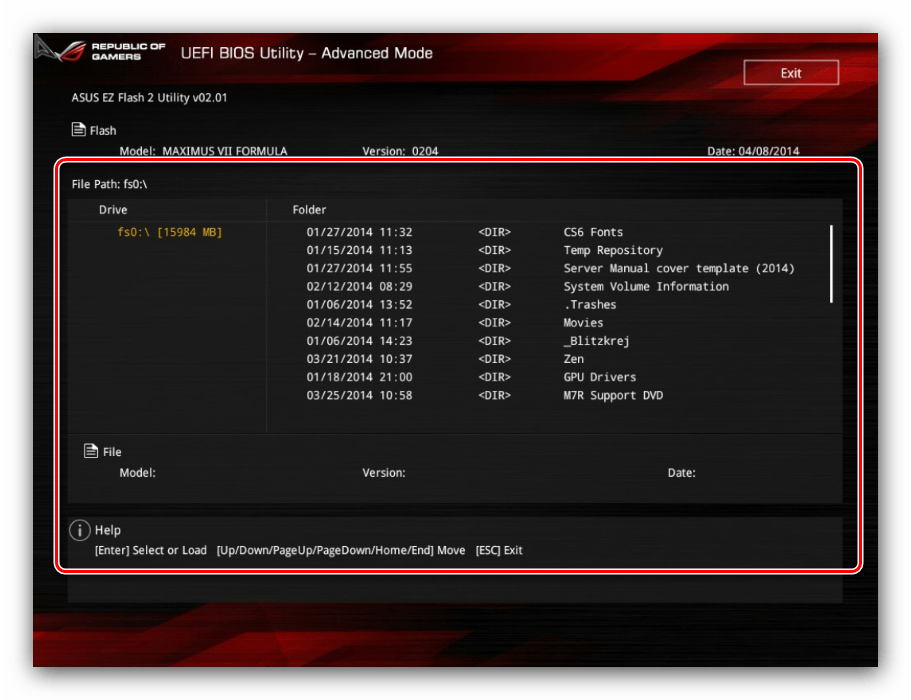
Task: Click the File section document icon
Action: (91, 451)
